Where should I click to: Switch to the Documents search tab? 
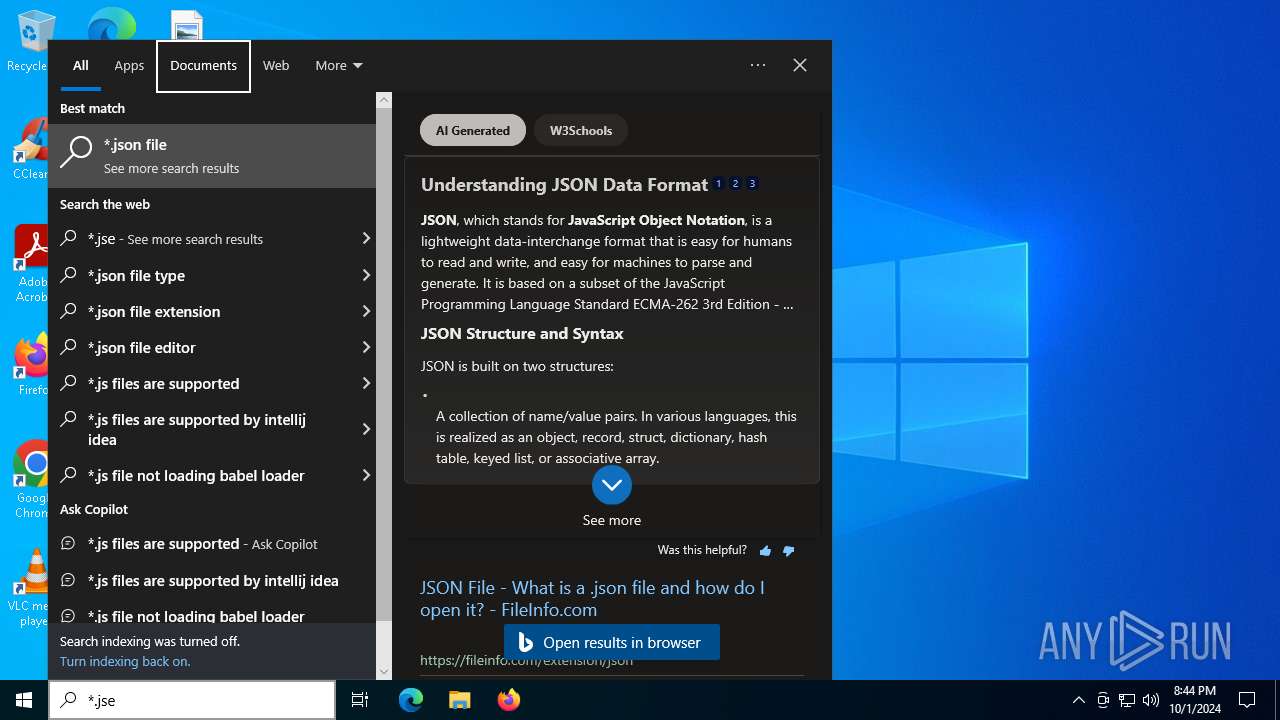(203, 65)
